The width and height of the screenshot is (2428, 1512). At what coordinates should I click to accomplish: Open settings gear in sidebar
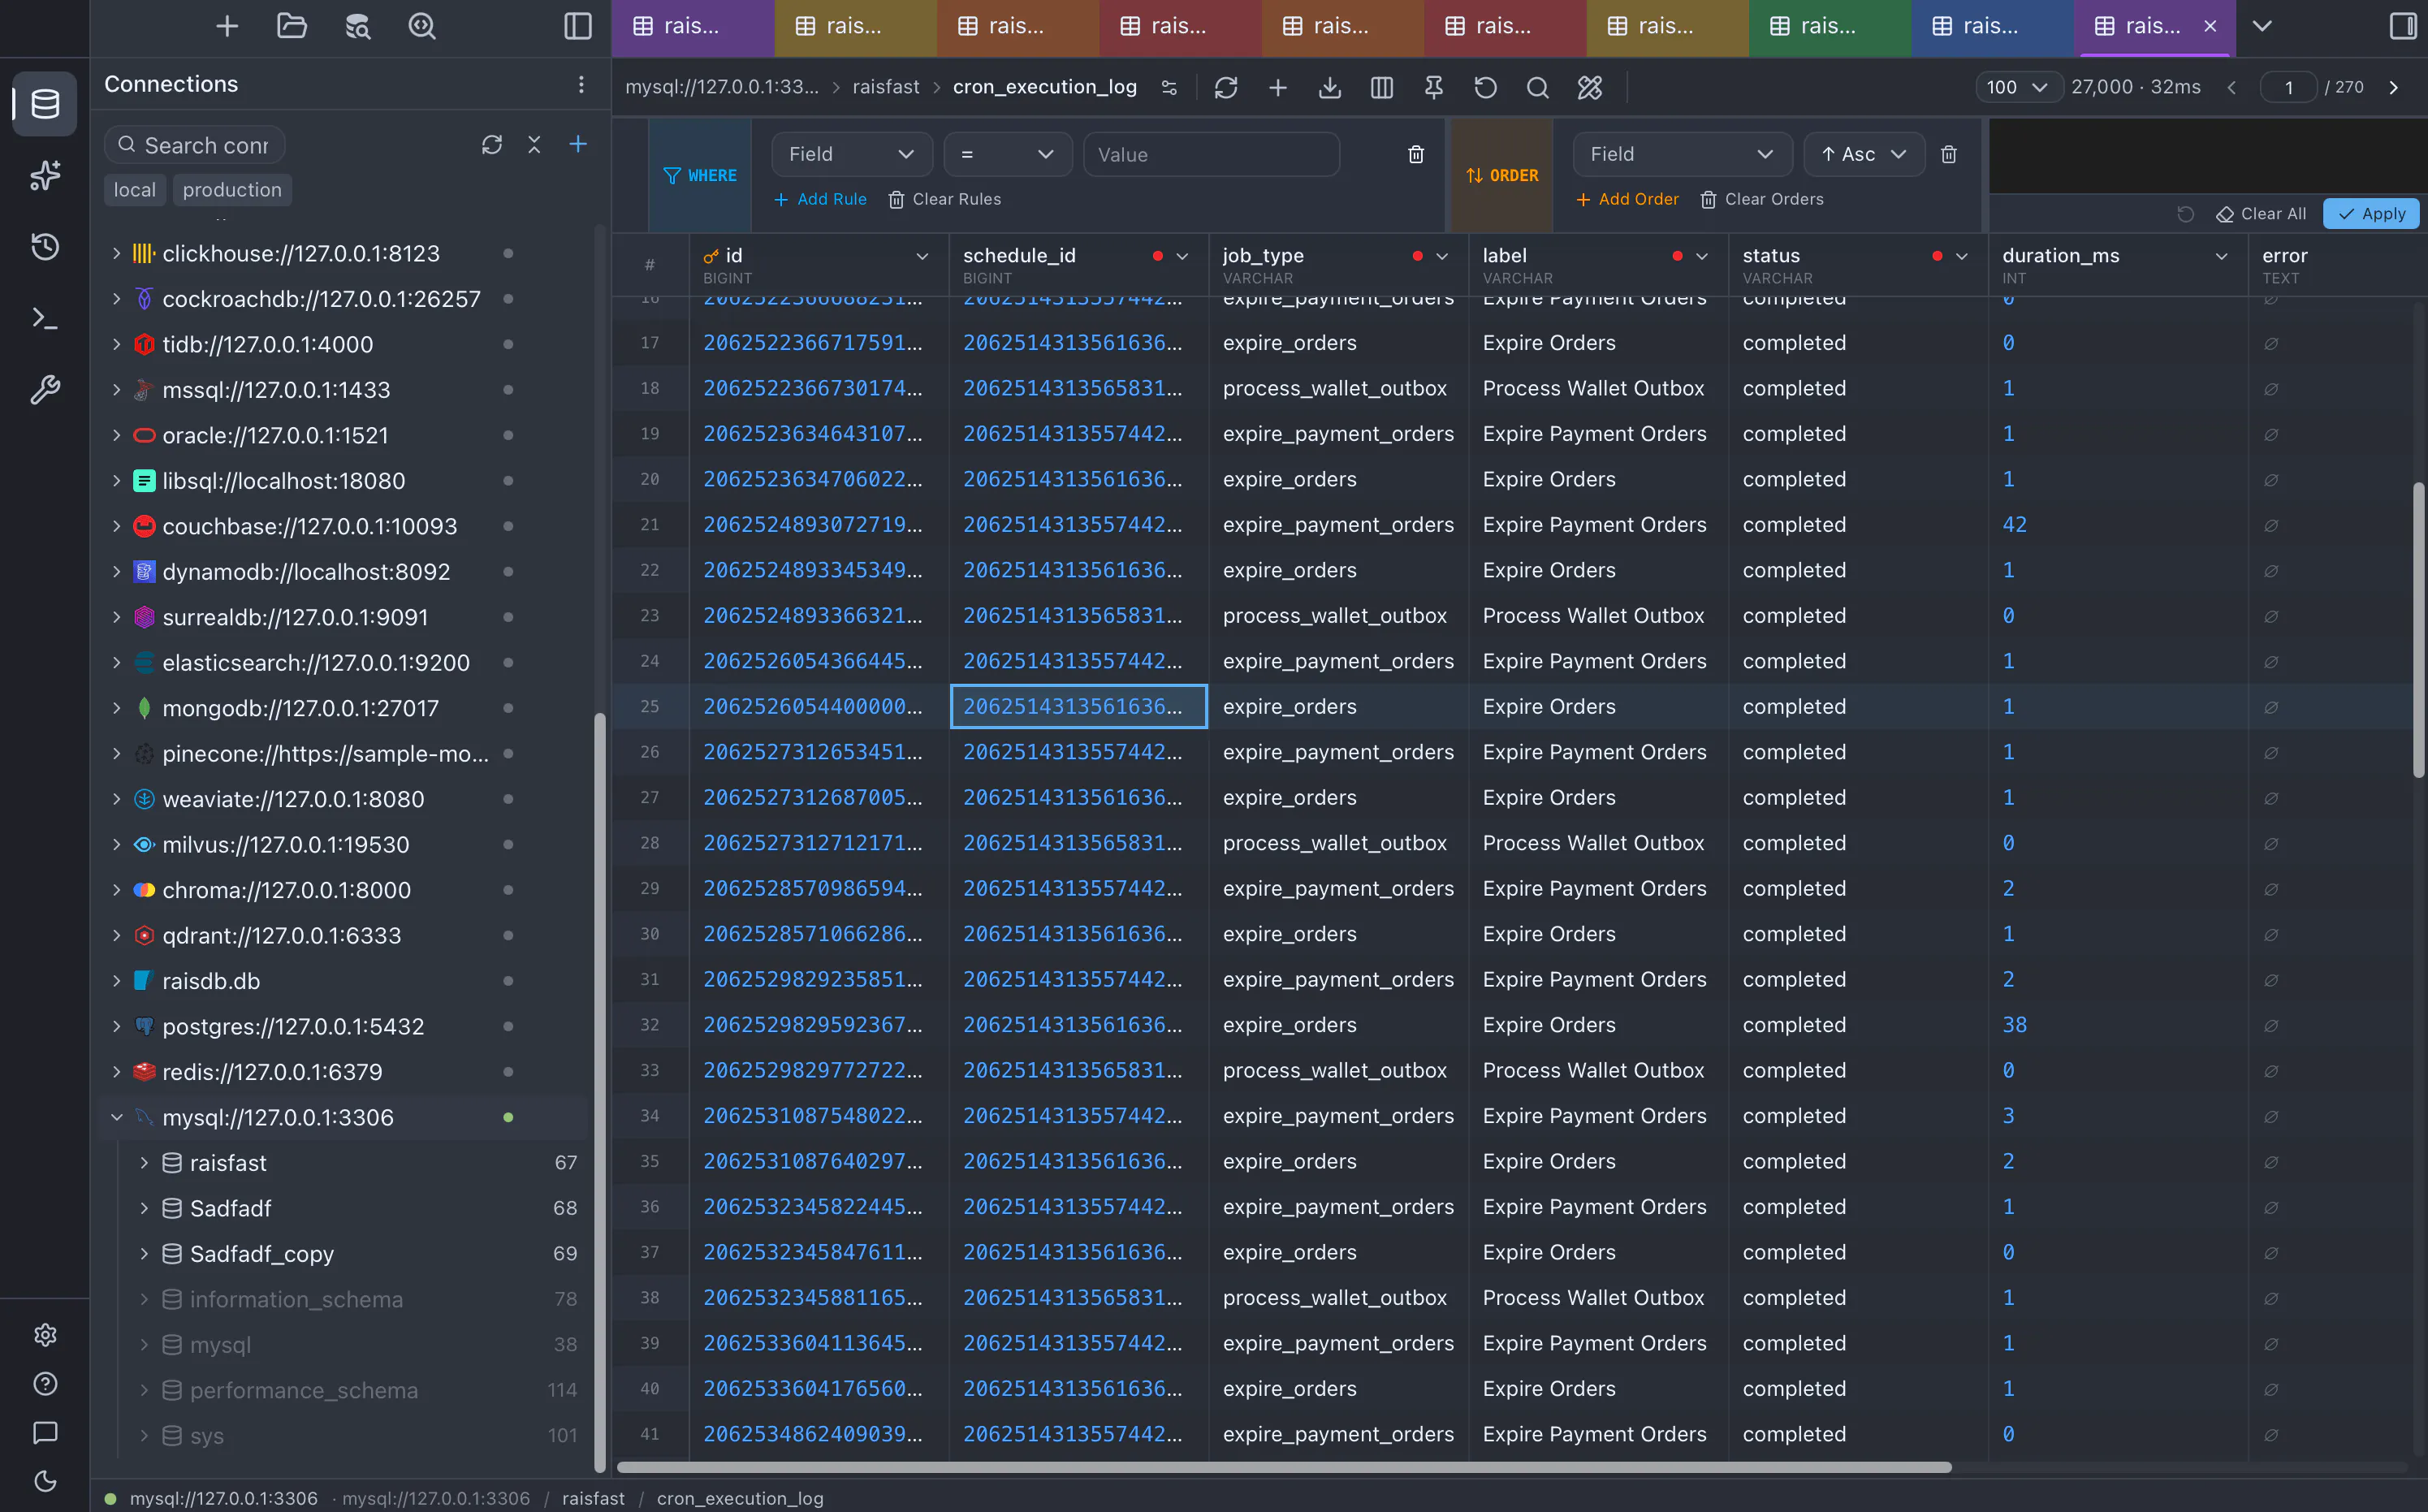point(45,1334)
